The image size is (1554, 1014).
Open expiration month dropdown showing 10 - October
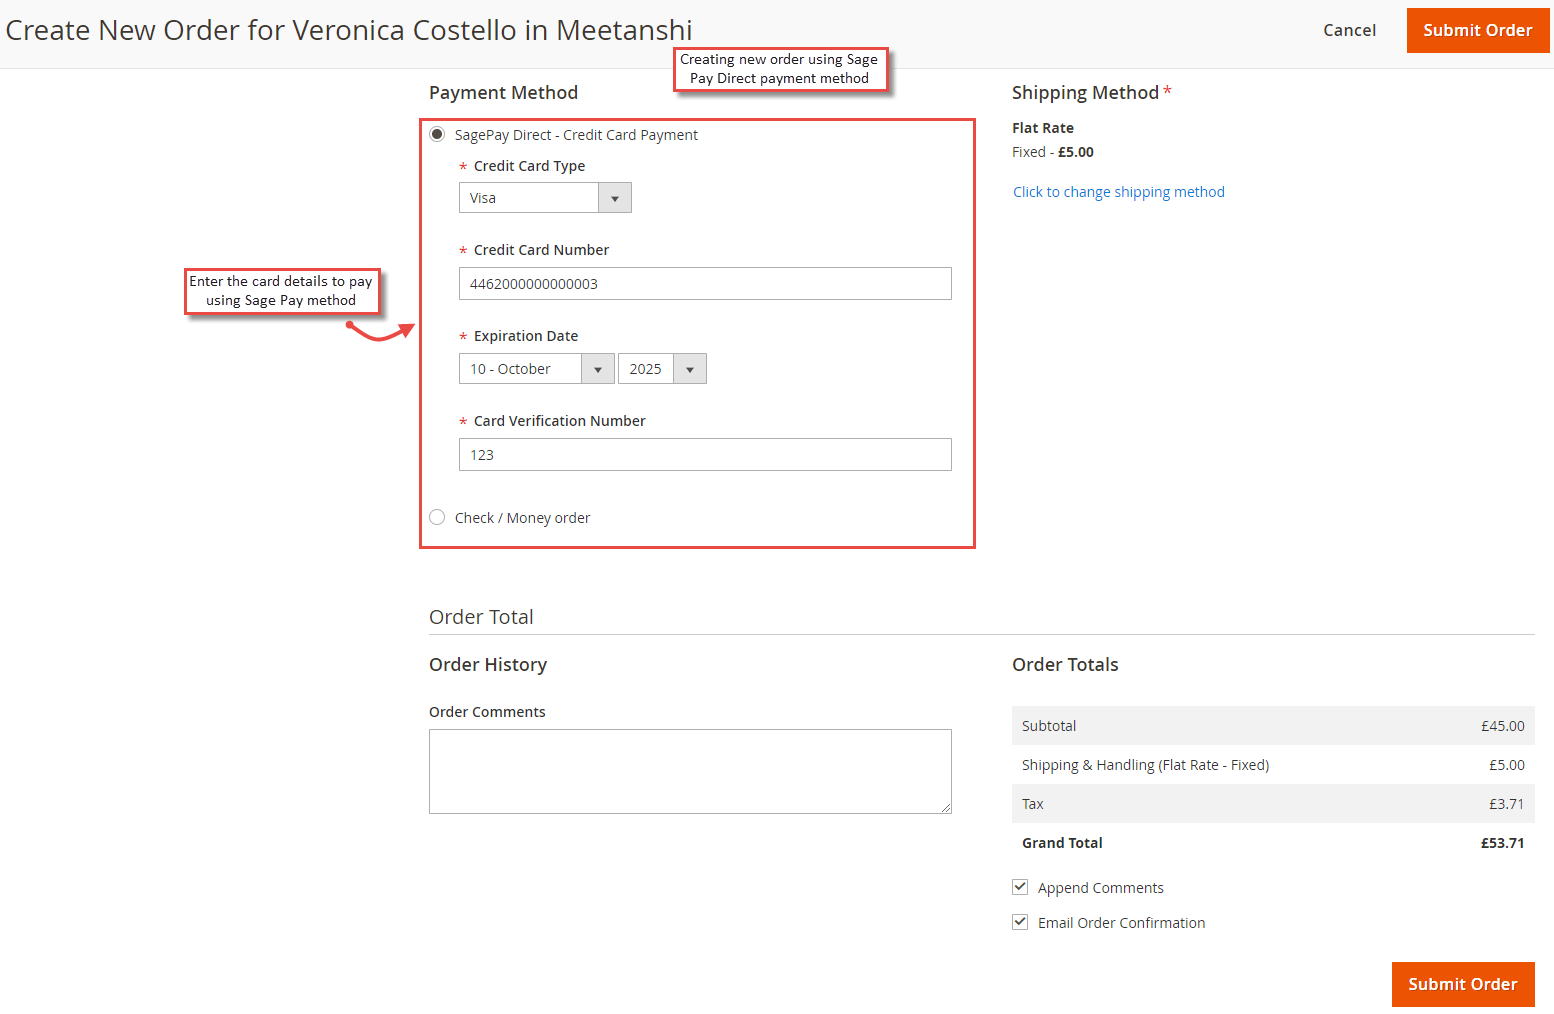coord(537,369)
